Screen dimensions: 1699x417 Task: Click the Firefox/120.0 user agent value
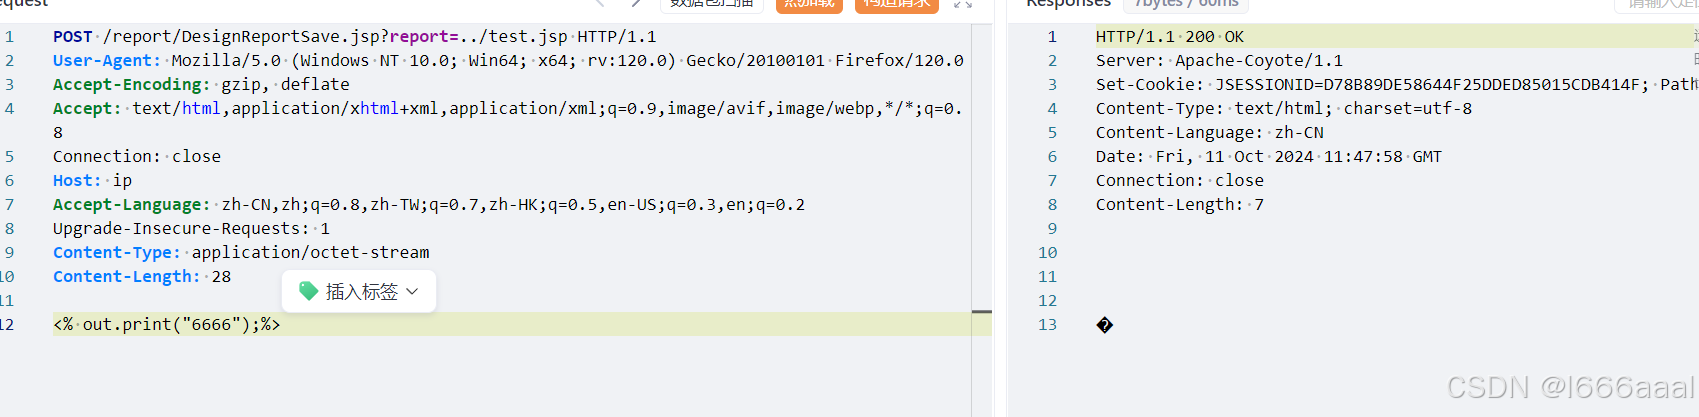[900, 61]
